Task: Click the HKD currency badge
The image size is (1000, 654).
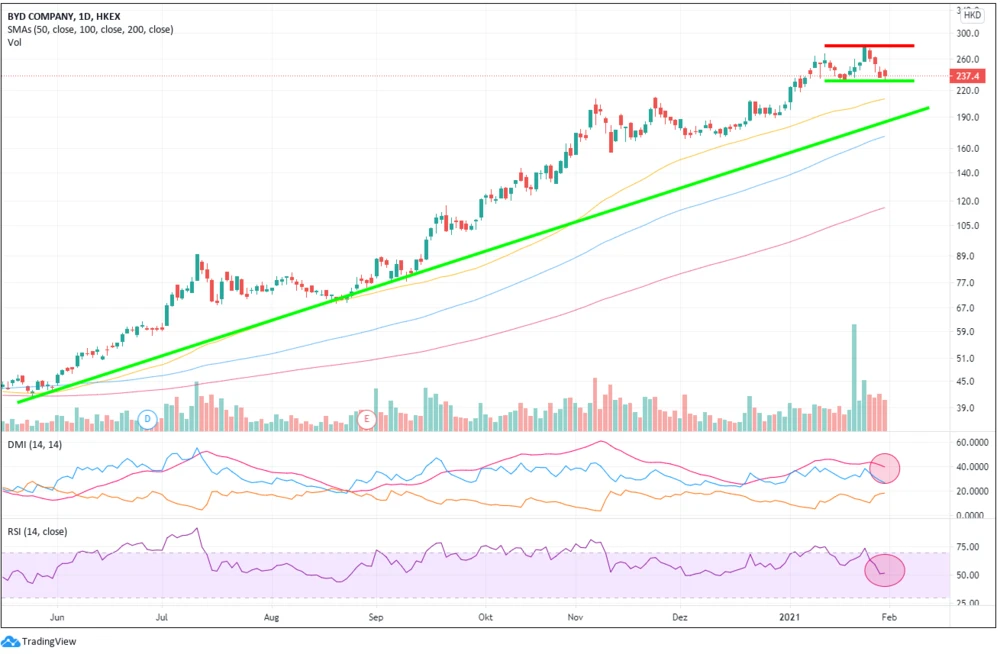Action: pyautogui.click(x=971, y=15)
